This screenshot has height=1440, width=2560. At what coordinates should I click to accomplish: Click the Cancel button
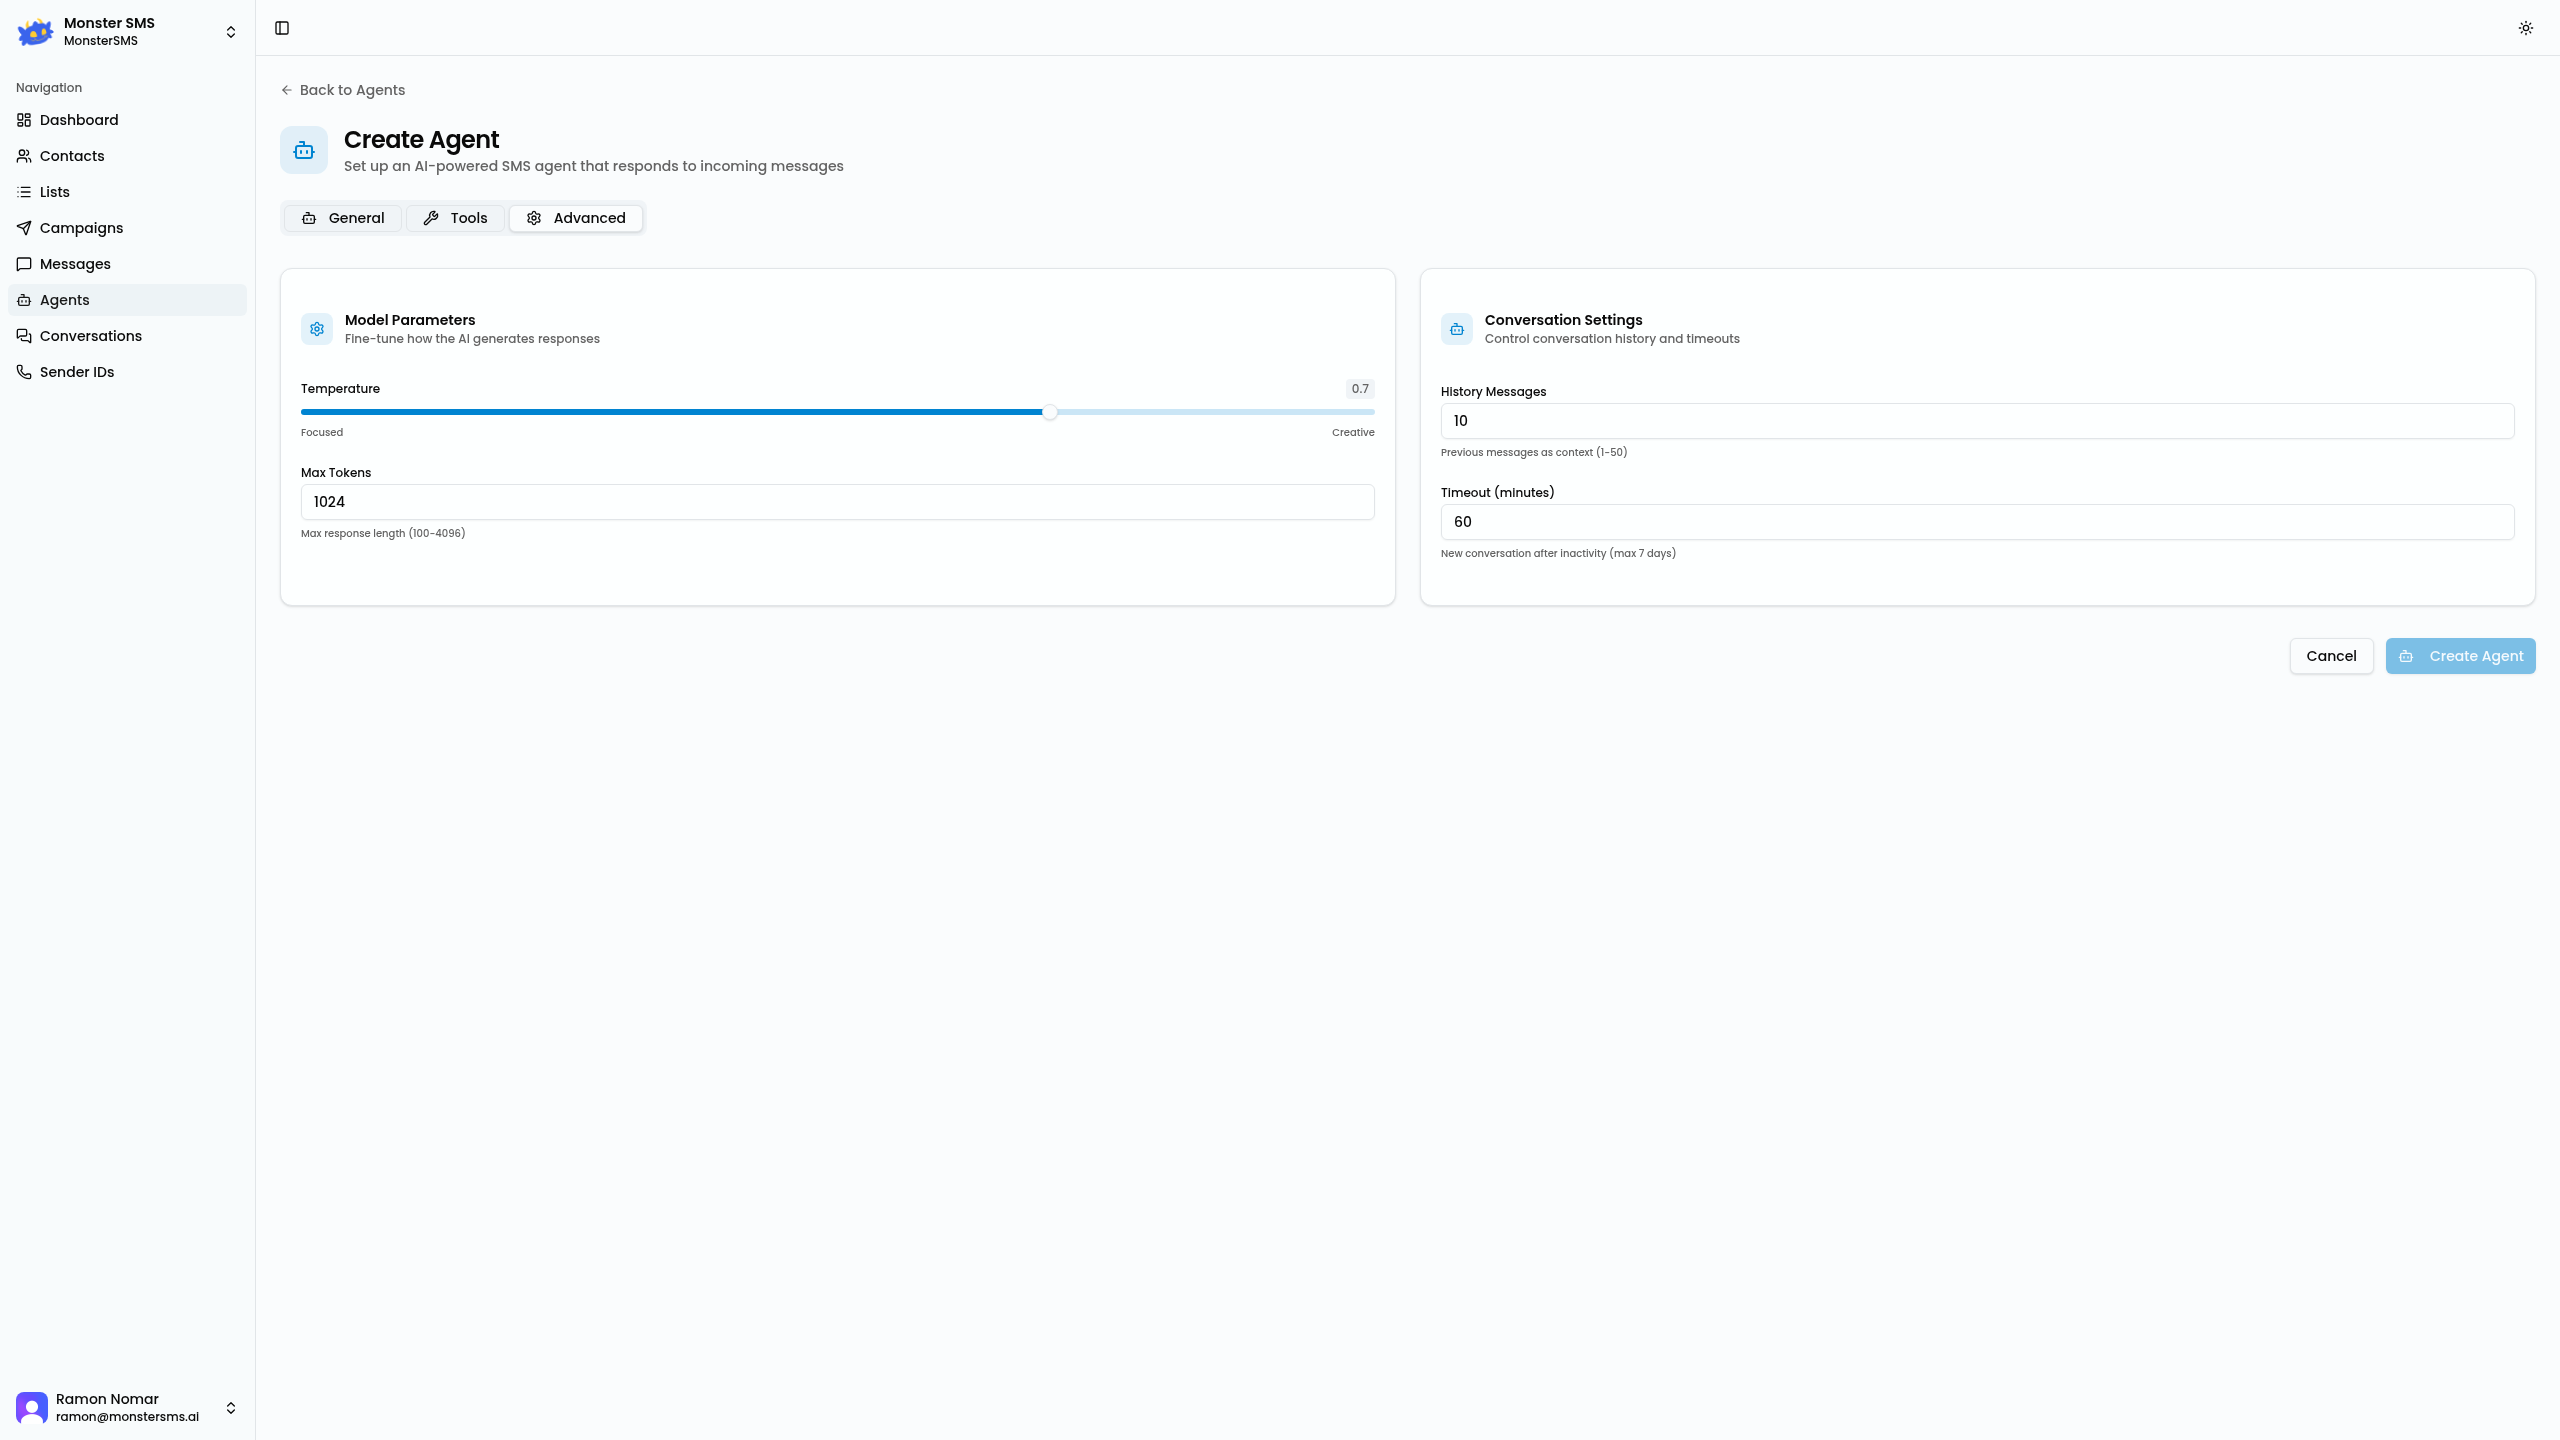(x=2331, y=656)
